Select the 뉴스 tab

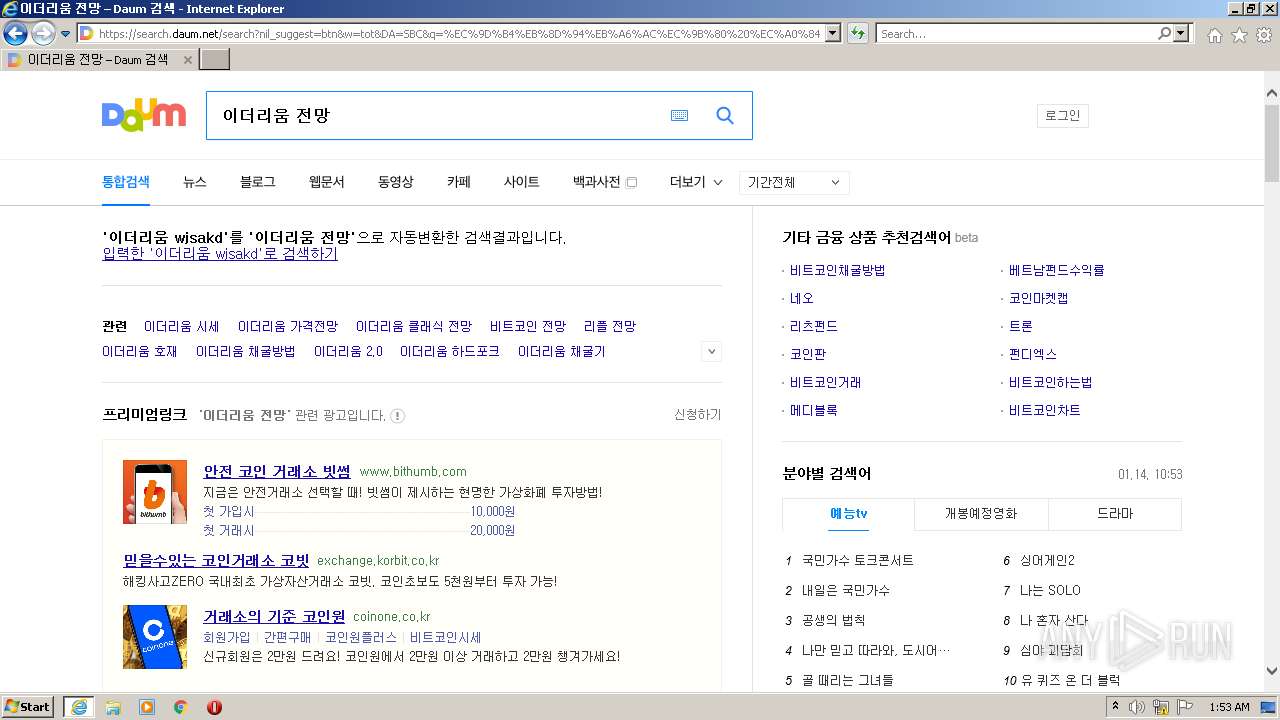tap(195, 182)
